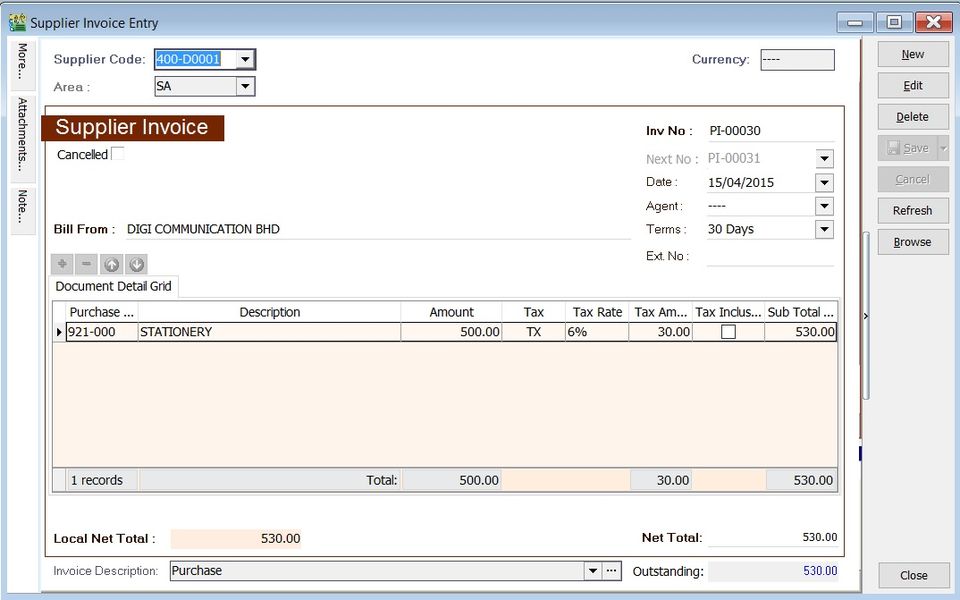Click the Outstanding amount 530.00 link
Viewport: 960px width, 600px height.
coord(818,571)
